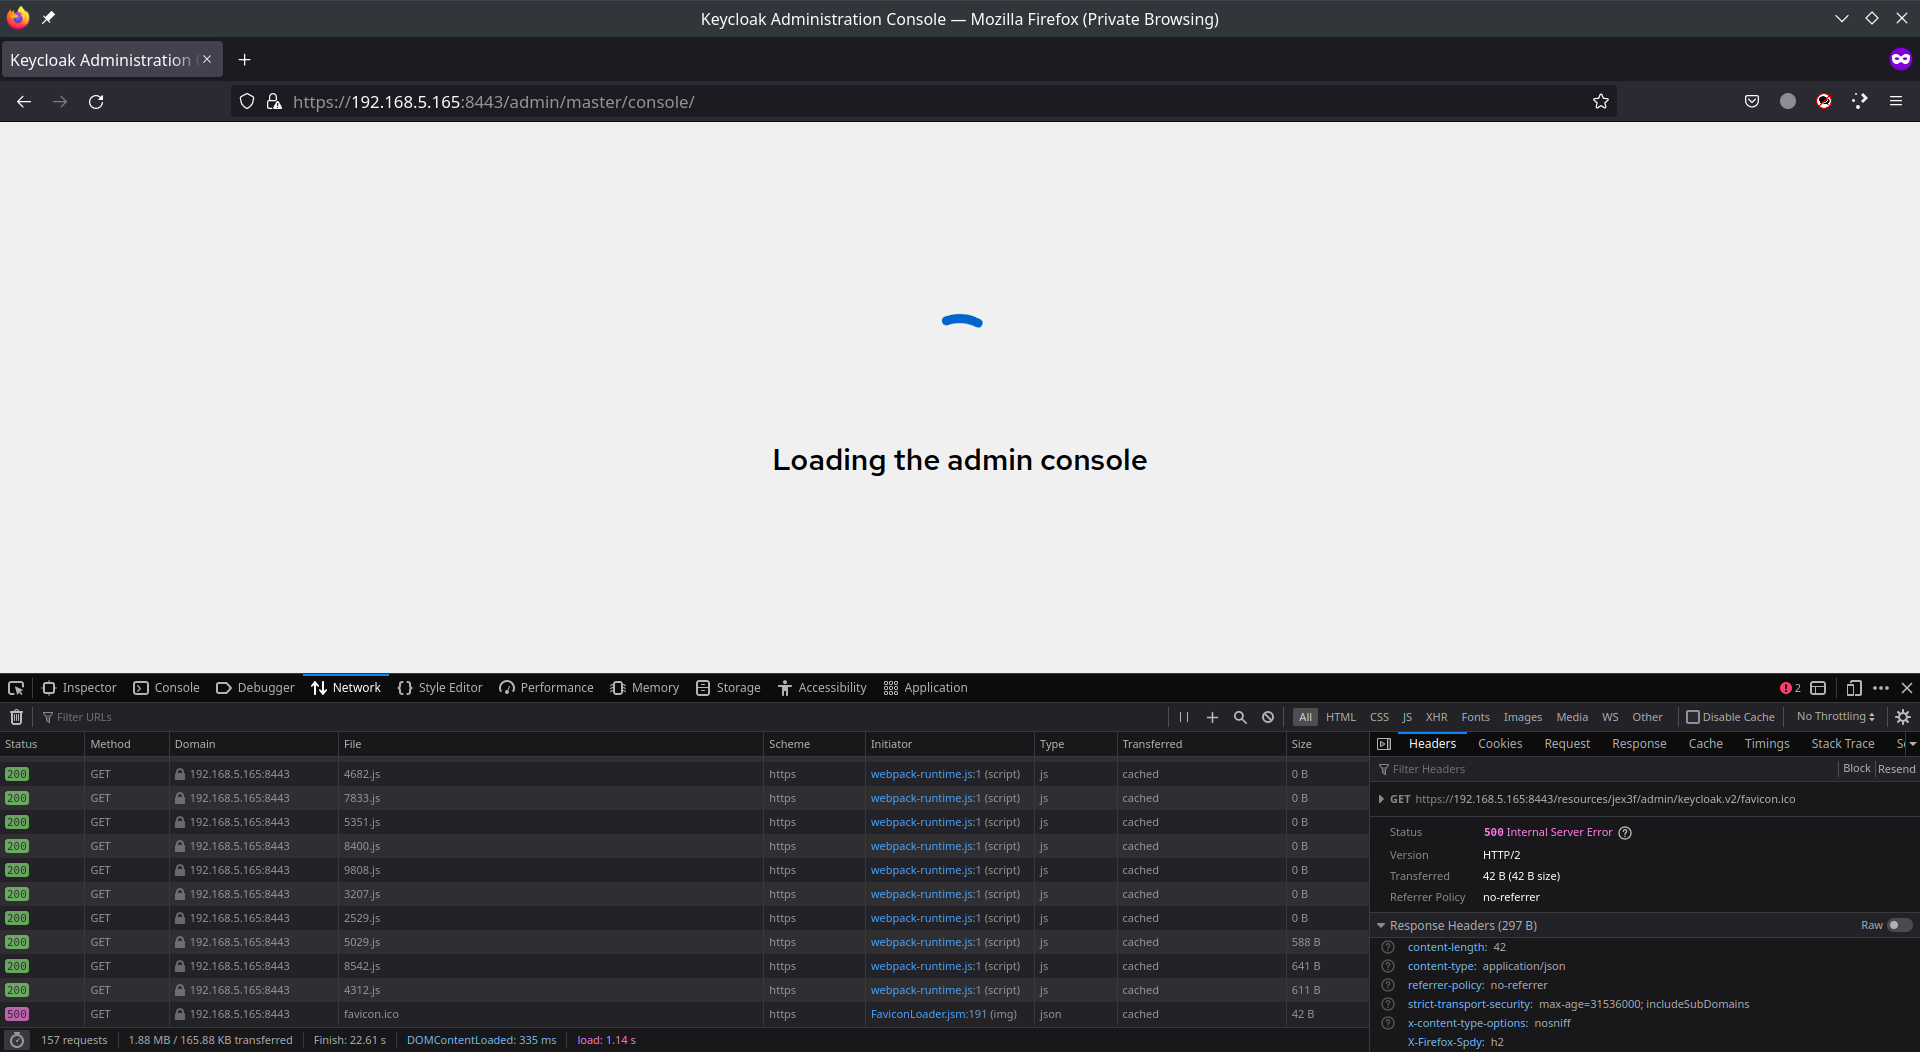Filter requests by All types
The height and width of the screenshot is (1052, 1920).
pyautogui.click(x=1305, y=717)
